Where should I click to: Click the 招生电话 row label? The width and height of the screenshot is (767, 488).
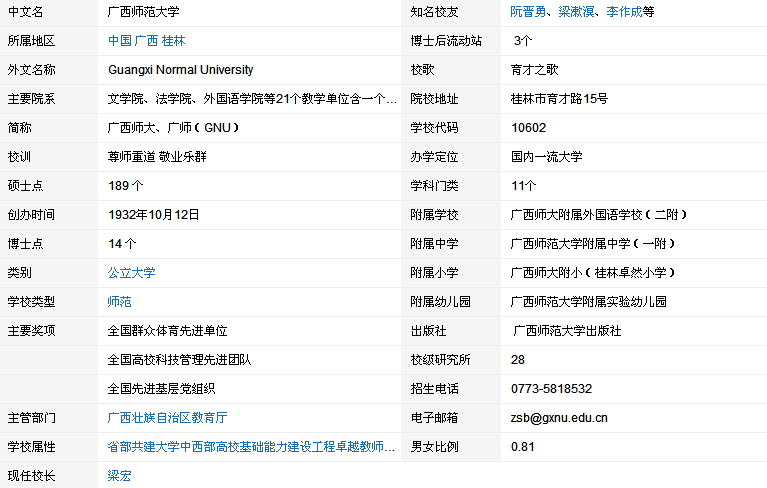(434, 389)
